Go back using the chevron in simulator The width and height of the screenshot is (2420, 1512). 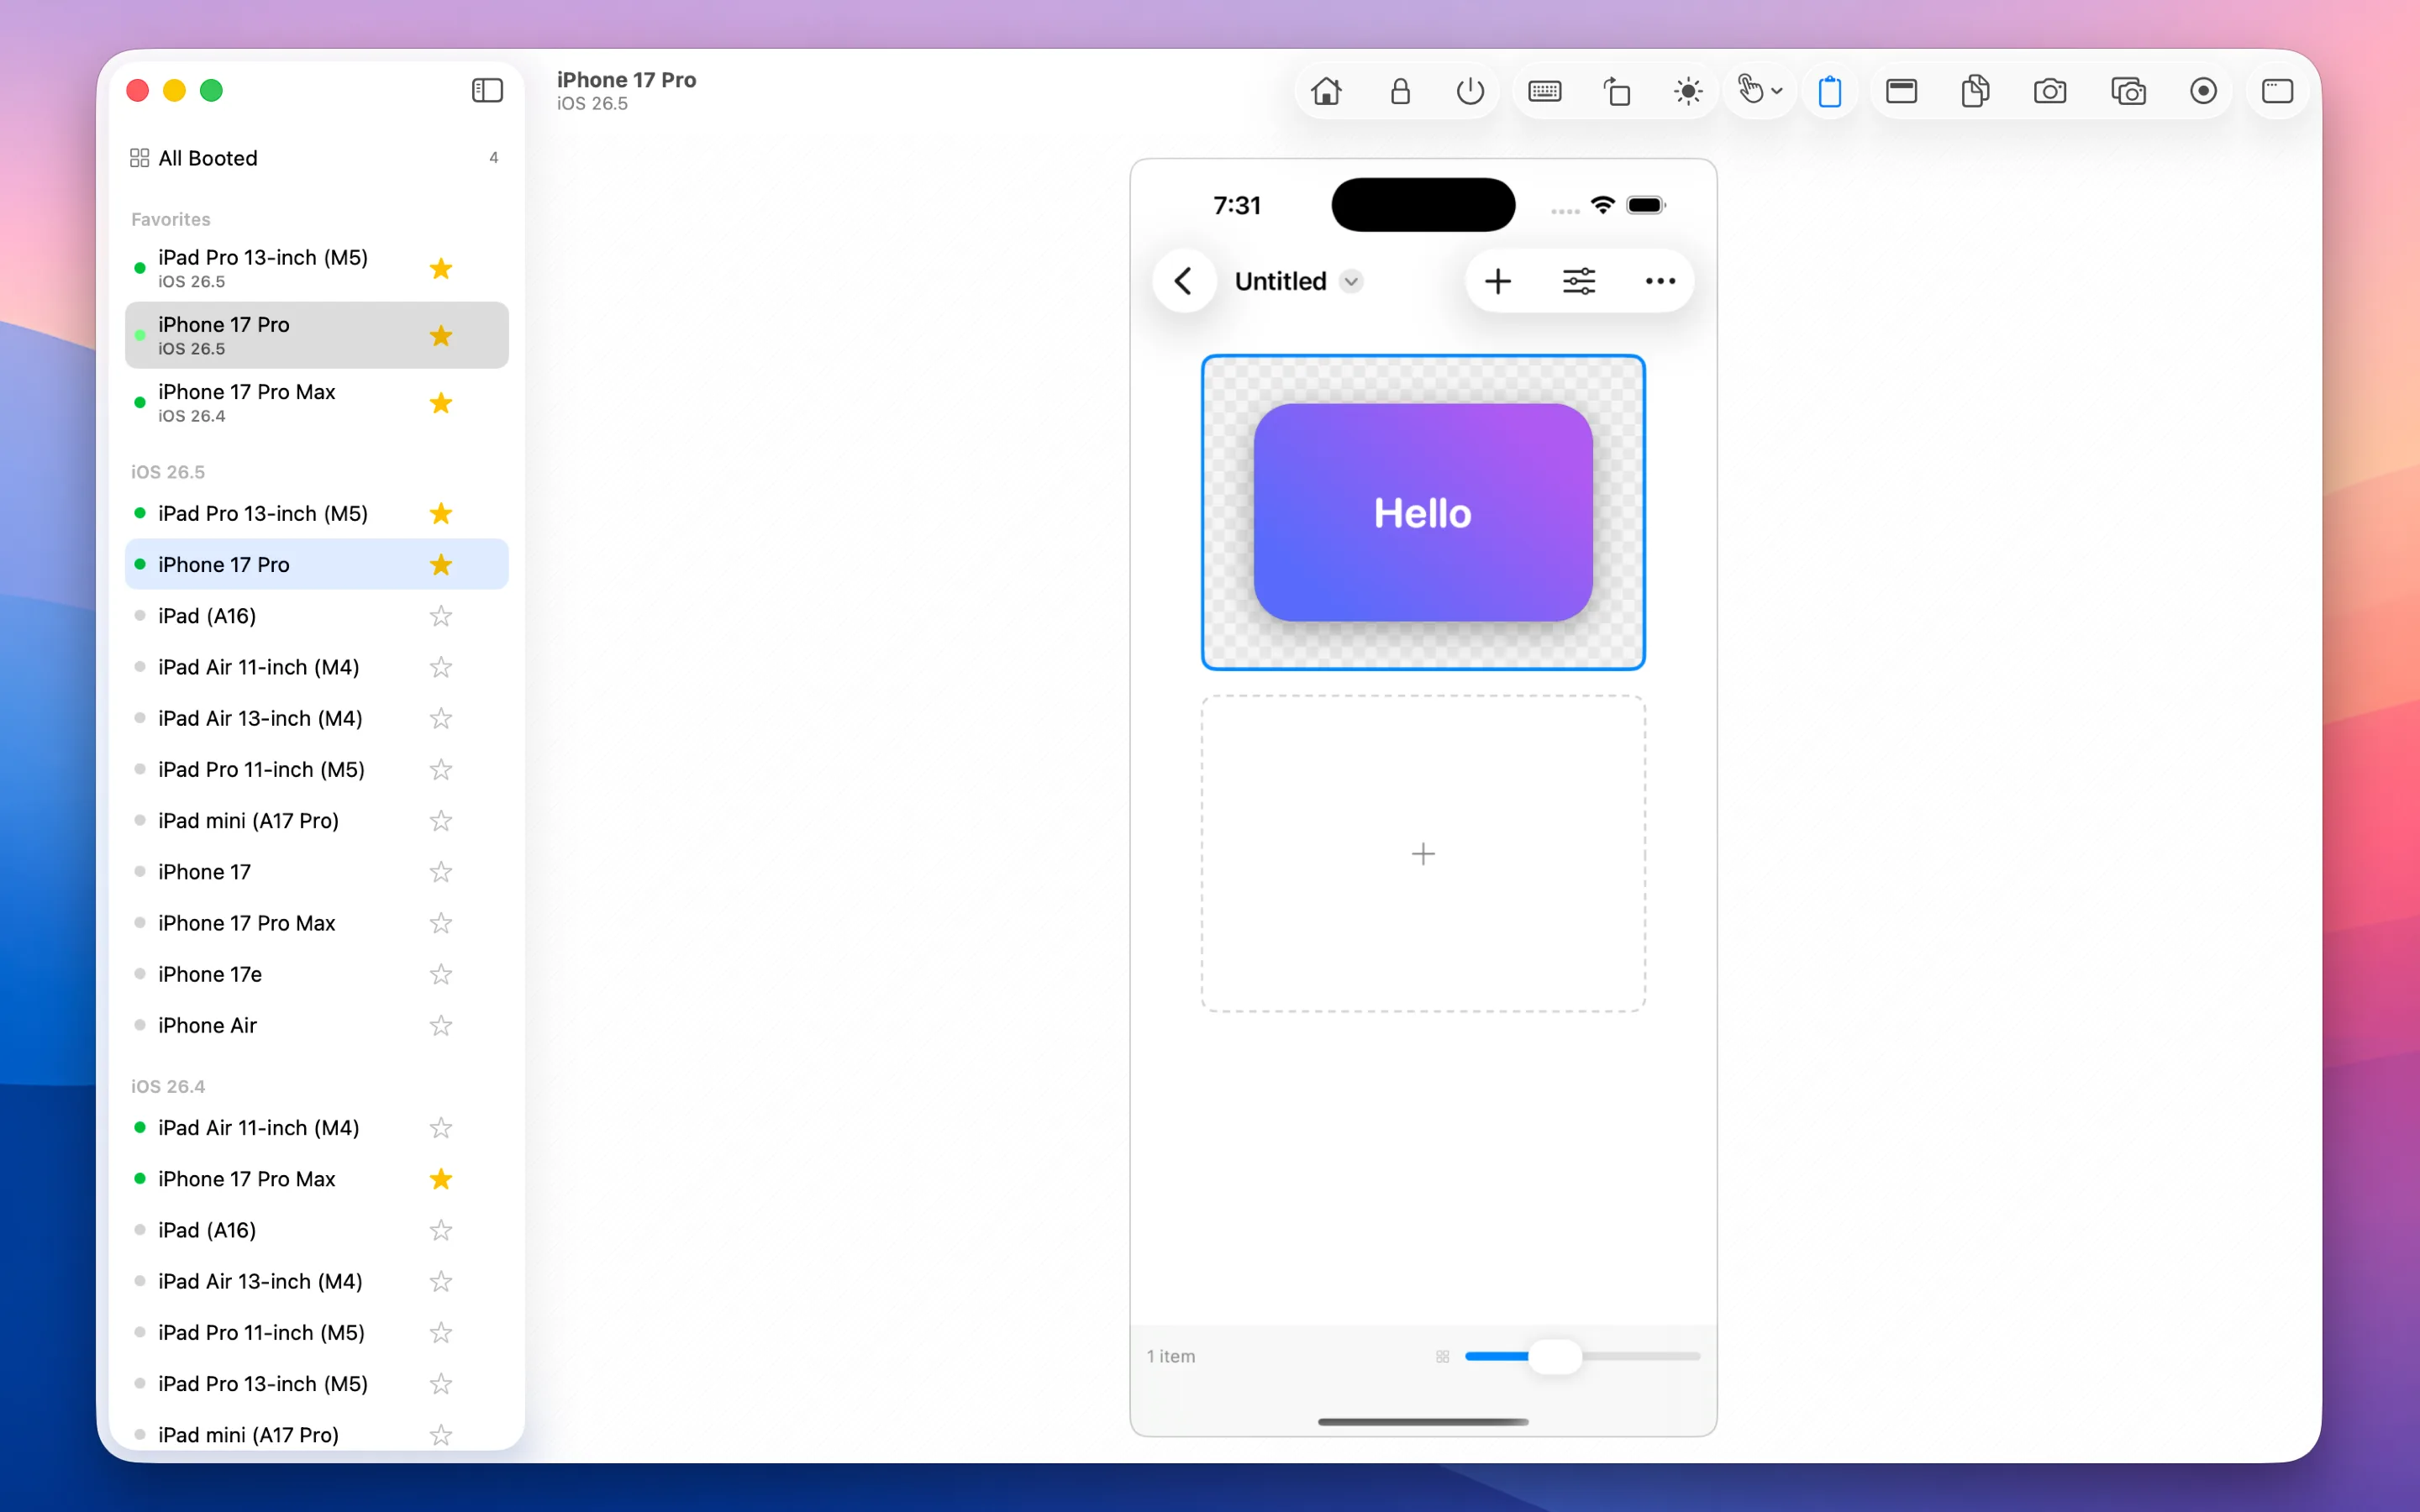[x=1184, y=281]
